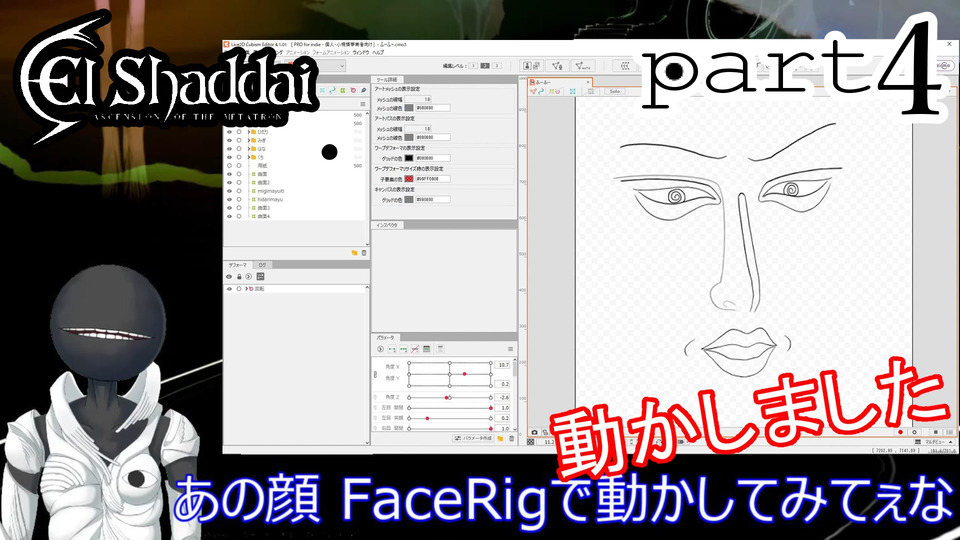Viewport: 960px width, 540px height.
Task: Click the warp deformer grid black swatch
Action: coord(408,158)
